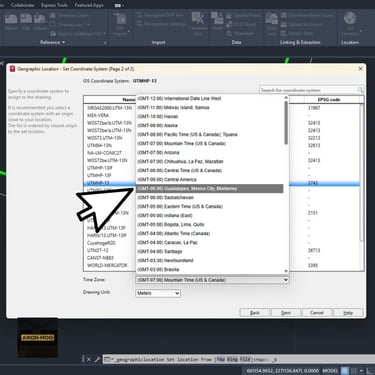375x375 pixels.
Task: Click MODEL in the status bar
Action: click(330, 371)
